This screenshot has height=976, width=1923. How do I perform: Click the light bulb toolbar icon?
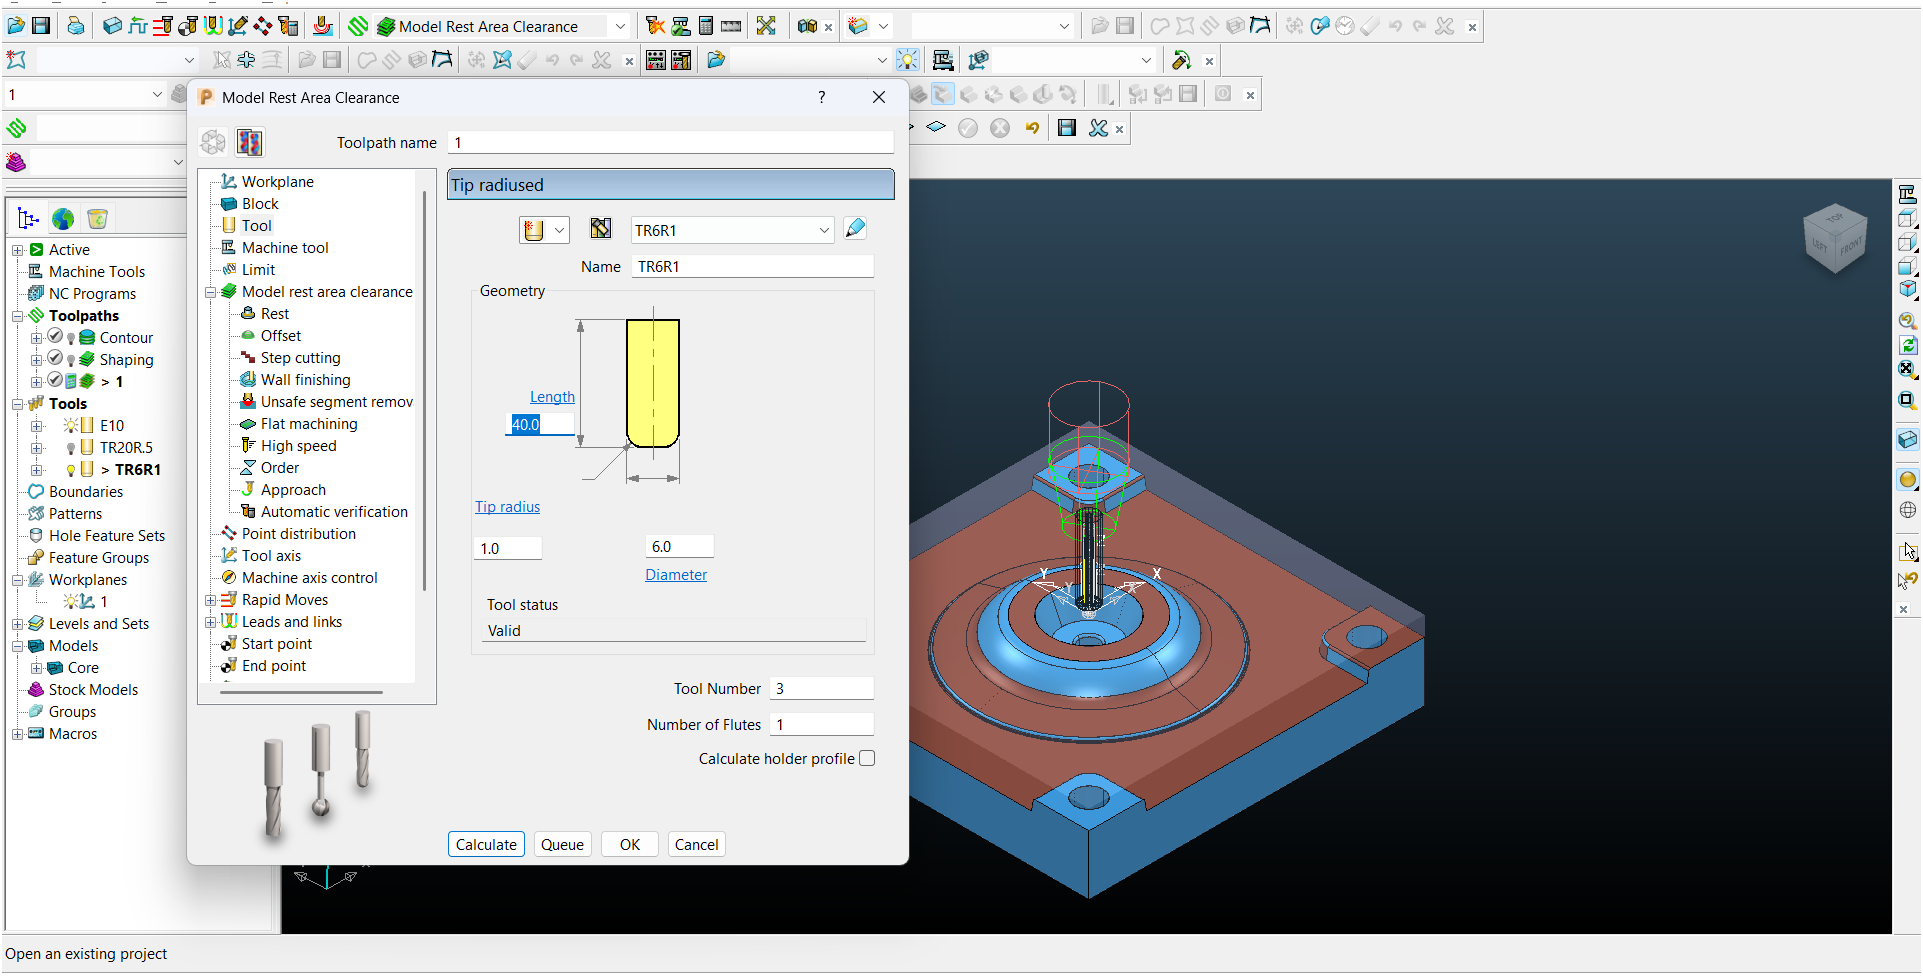coord(907,60)
